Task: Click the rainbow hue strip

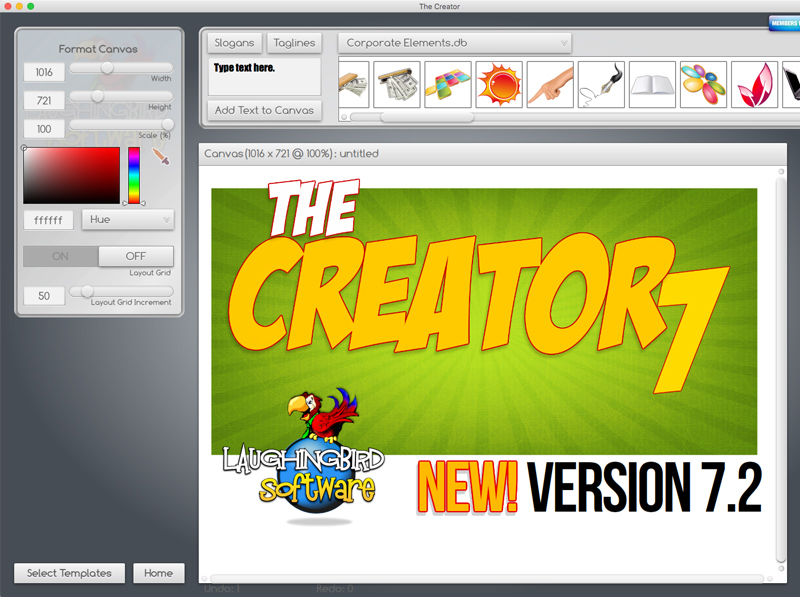Action: (134, 176)
